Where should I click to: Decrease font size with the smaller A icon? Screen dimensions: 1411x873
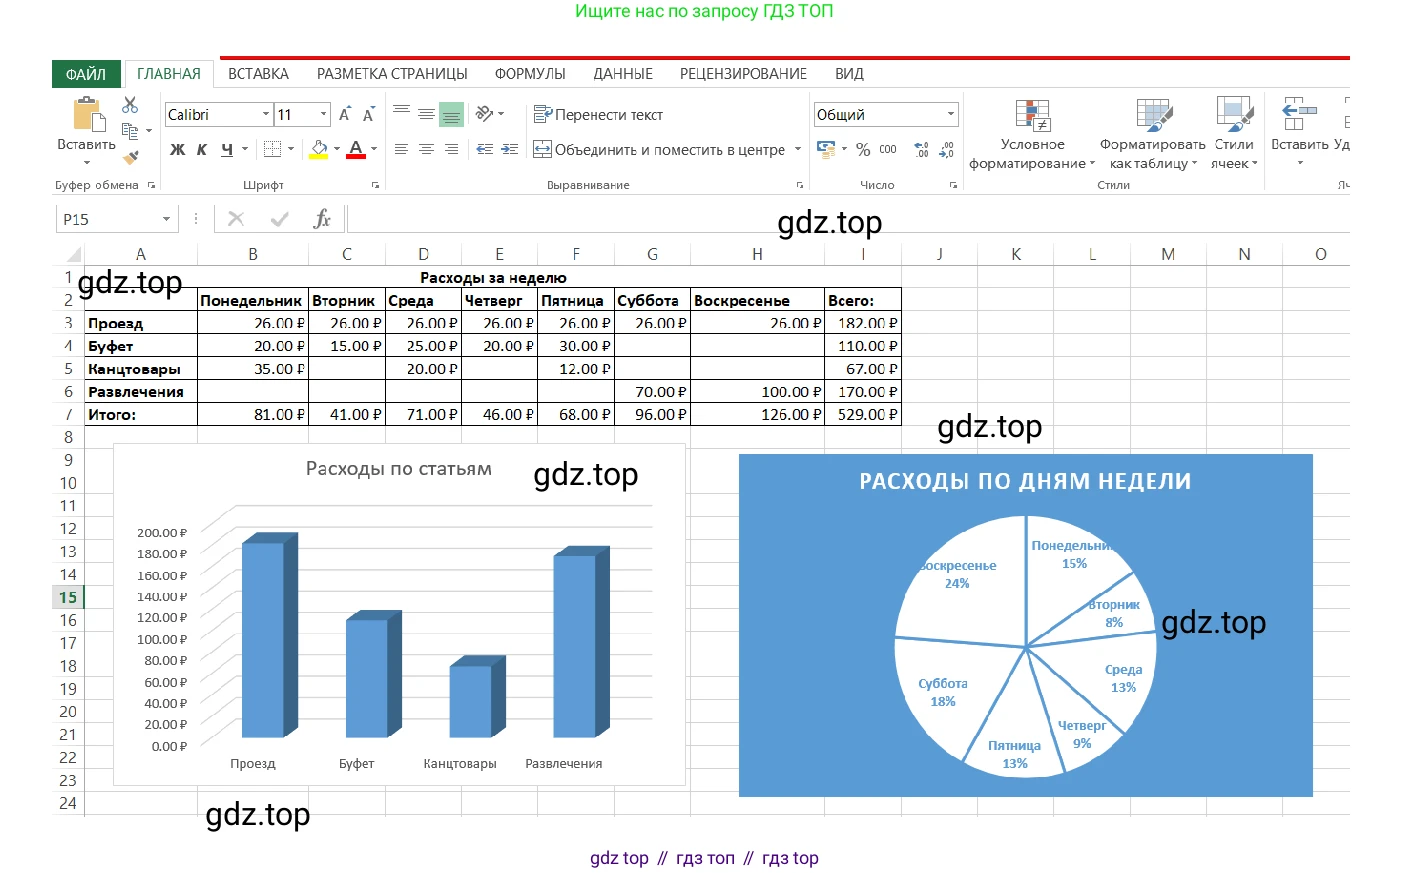pyautogui.click(x=368, y=114)
